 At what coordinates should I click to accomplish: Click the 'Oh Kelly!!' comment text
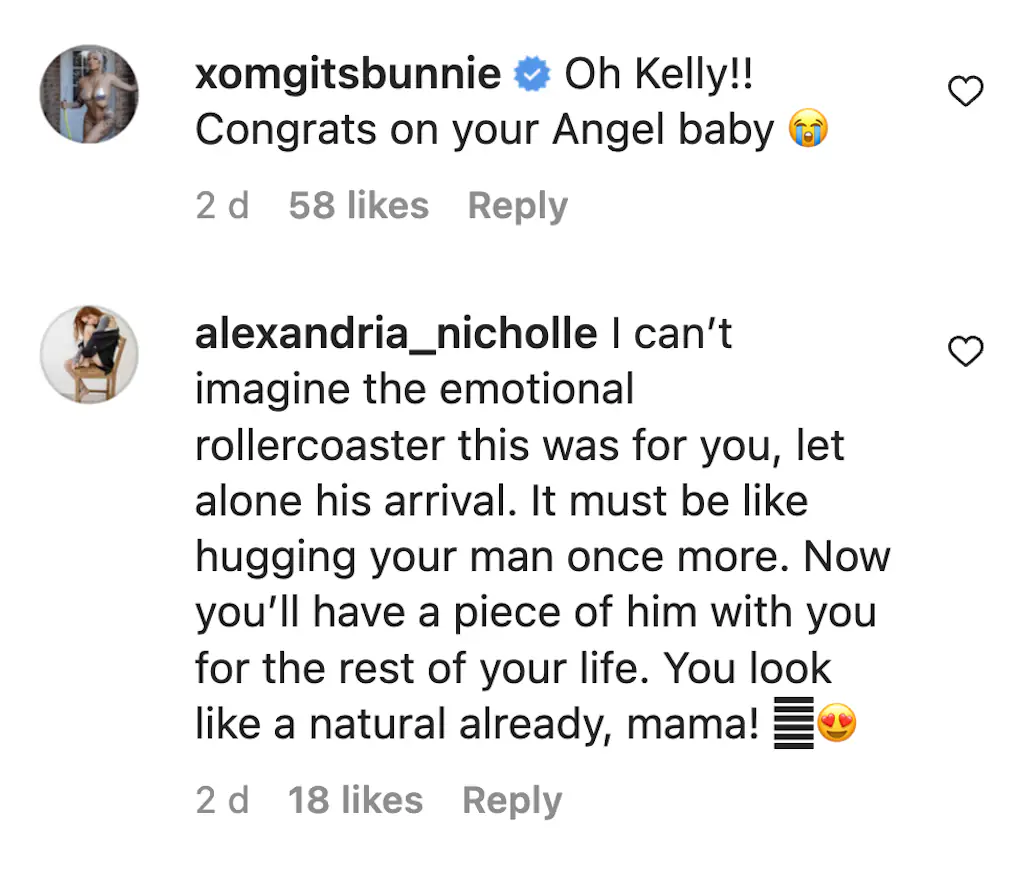658,75
